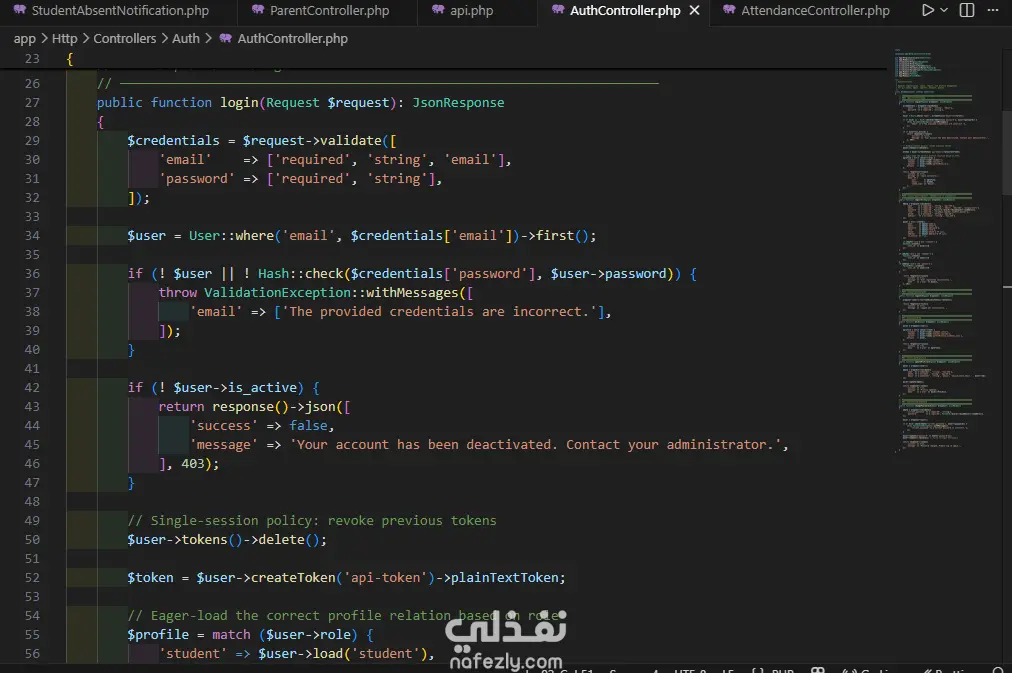Click 'validate' method call on line 29
Screen dimensions: 1012x673
350,141
